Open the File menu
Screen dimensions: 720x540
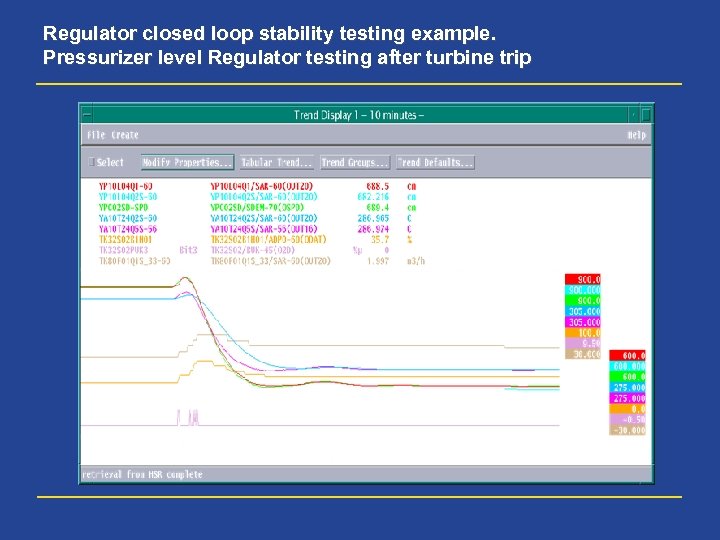(x=96, y=135)
